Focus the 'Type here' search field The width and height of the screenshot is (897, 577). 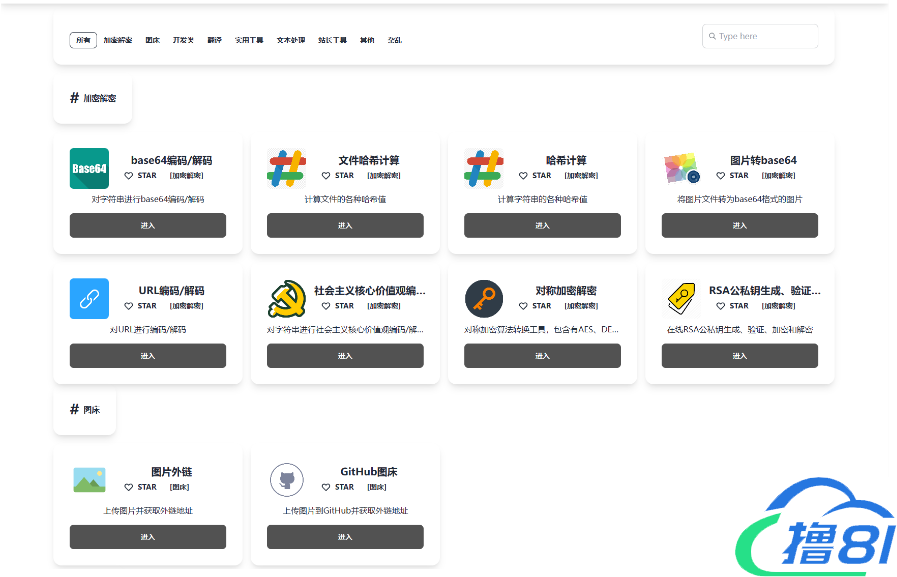tap(764, 36)
